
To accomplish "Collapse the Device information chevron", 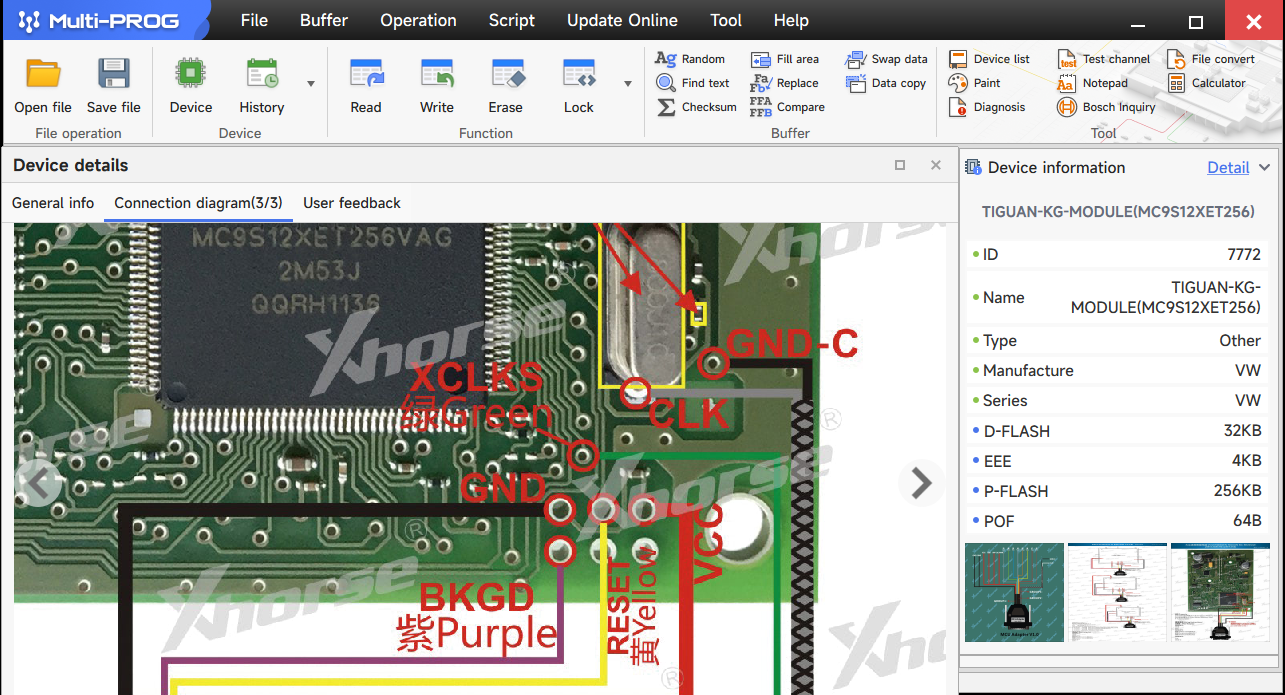I will (1265, 168).
